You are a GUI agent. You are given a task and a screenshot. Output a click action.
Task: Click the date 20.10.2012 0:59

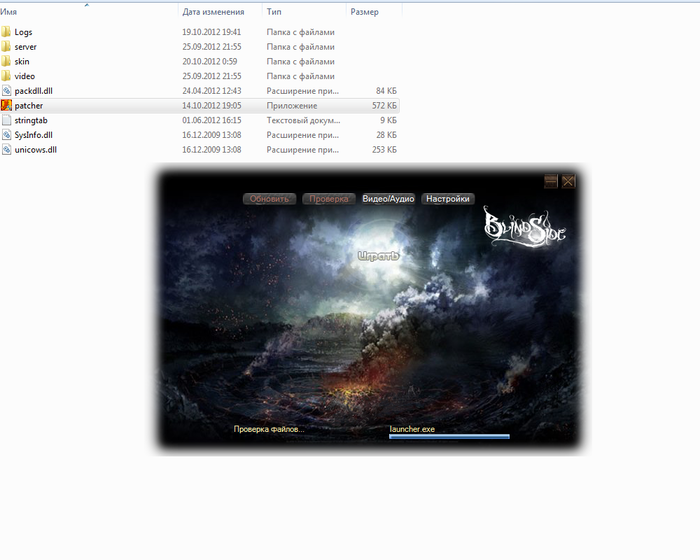[x=209, y=62]
